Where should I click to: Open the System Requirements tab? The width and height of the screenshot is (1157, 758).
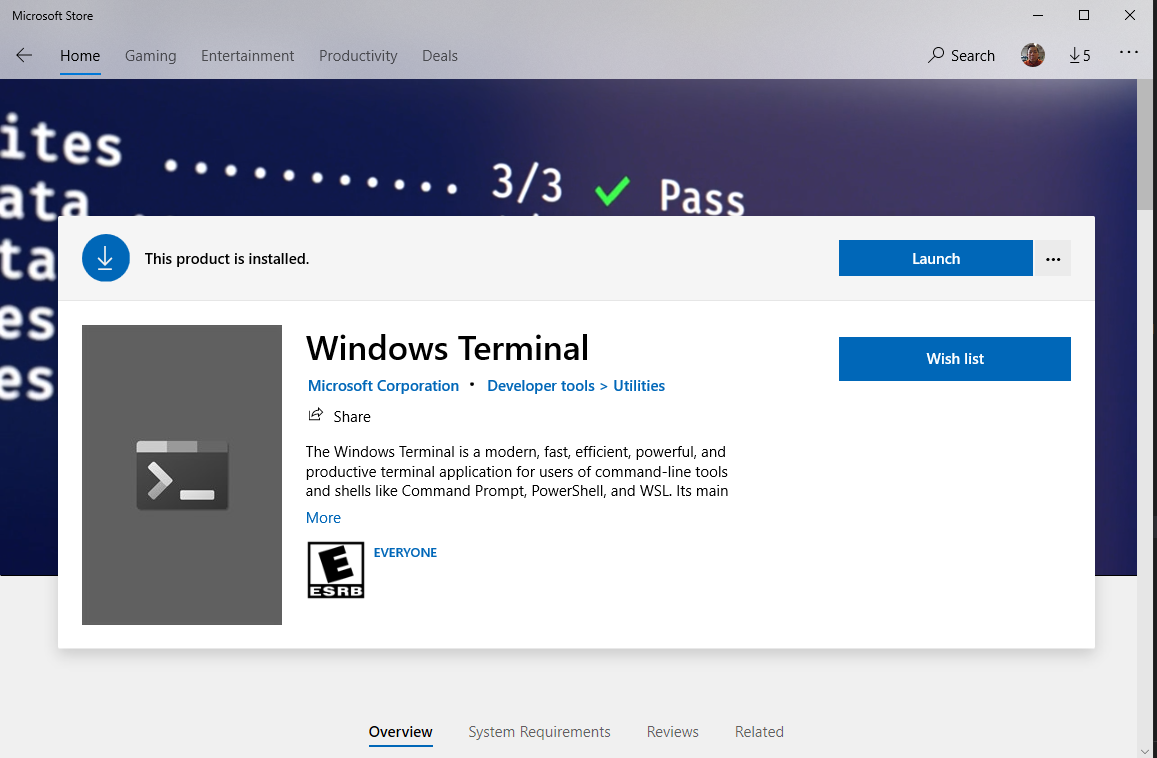pyautogui.click(x=539, y=731)
